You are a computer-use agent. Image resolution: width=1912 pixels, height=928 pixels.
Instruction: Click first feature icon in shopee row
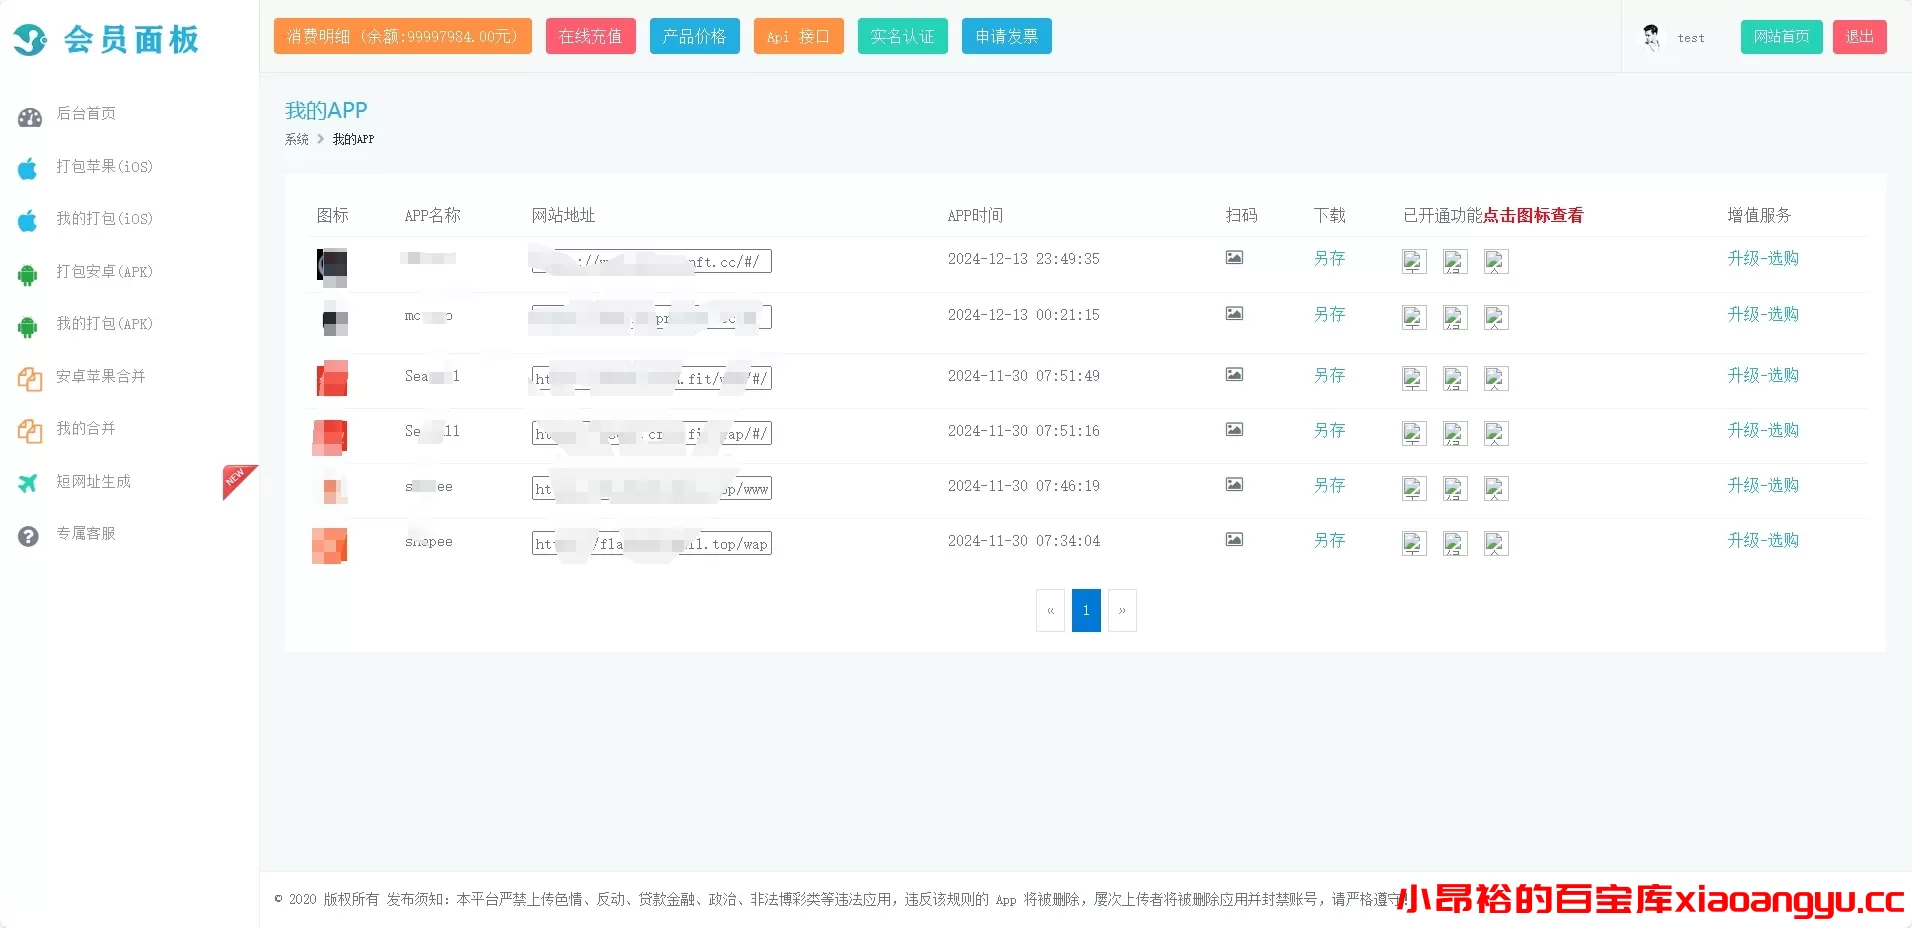(1413, 543)
